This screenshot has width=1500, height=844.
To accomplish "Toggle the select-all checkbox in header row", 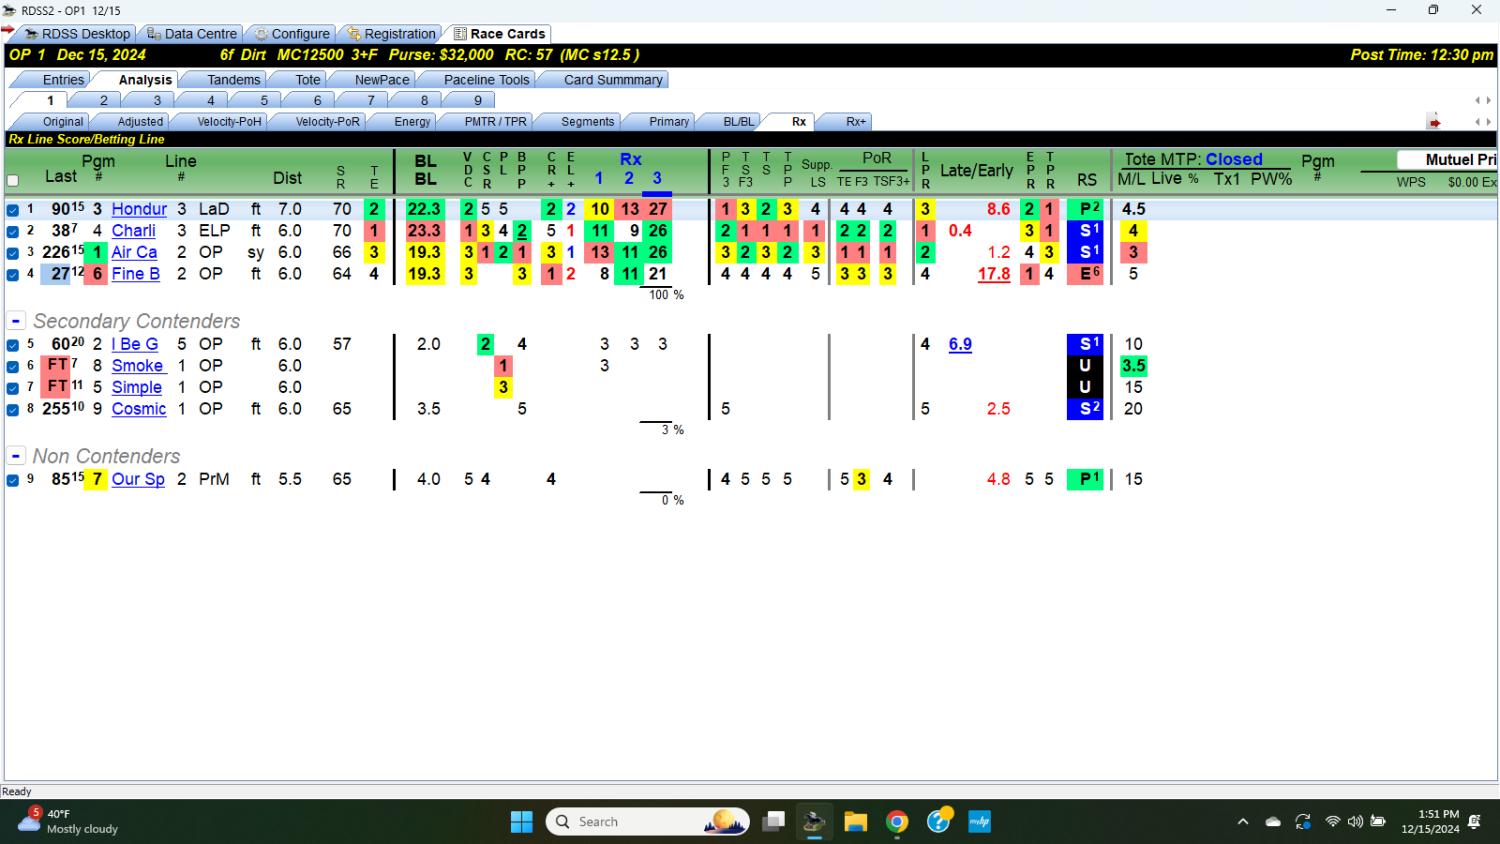I will 13,181.
